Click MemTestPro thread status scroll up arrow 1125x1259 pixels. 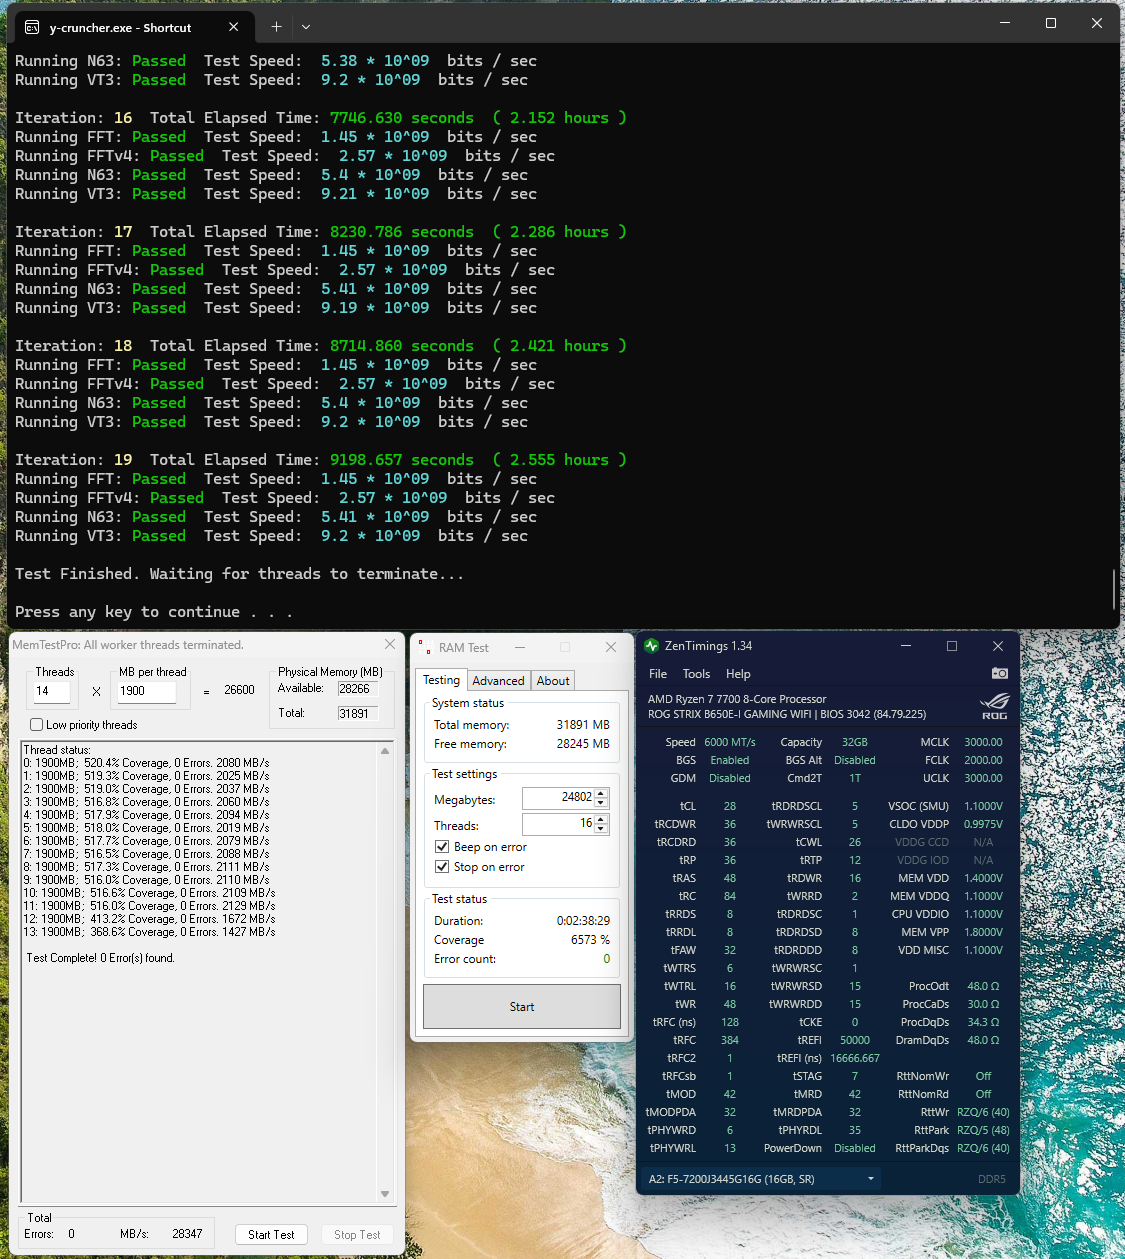coord(385,751)
